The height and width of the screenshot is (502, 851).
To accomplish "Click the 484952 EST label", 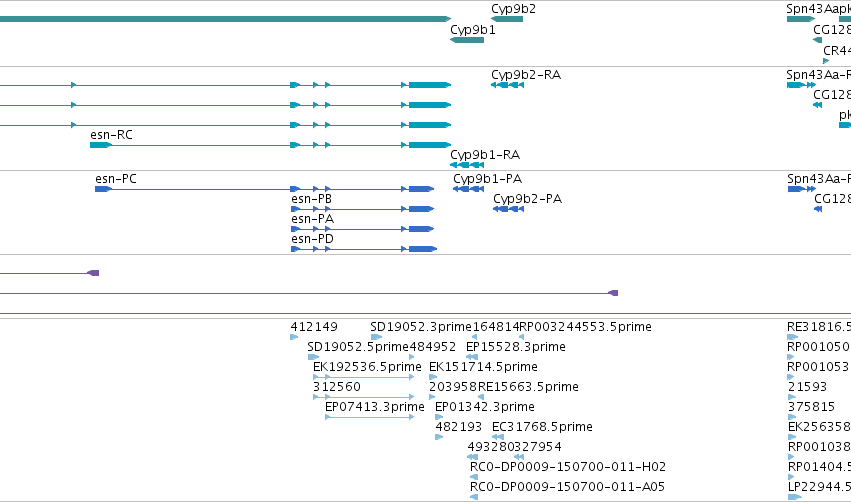I will (x=433, y=347).
